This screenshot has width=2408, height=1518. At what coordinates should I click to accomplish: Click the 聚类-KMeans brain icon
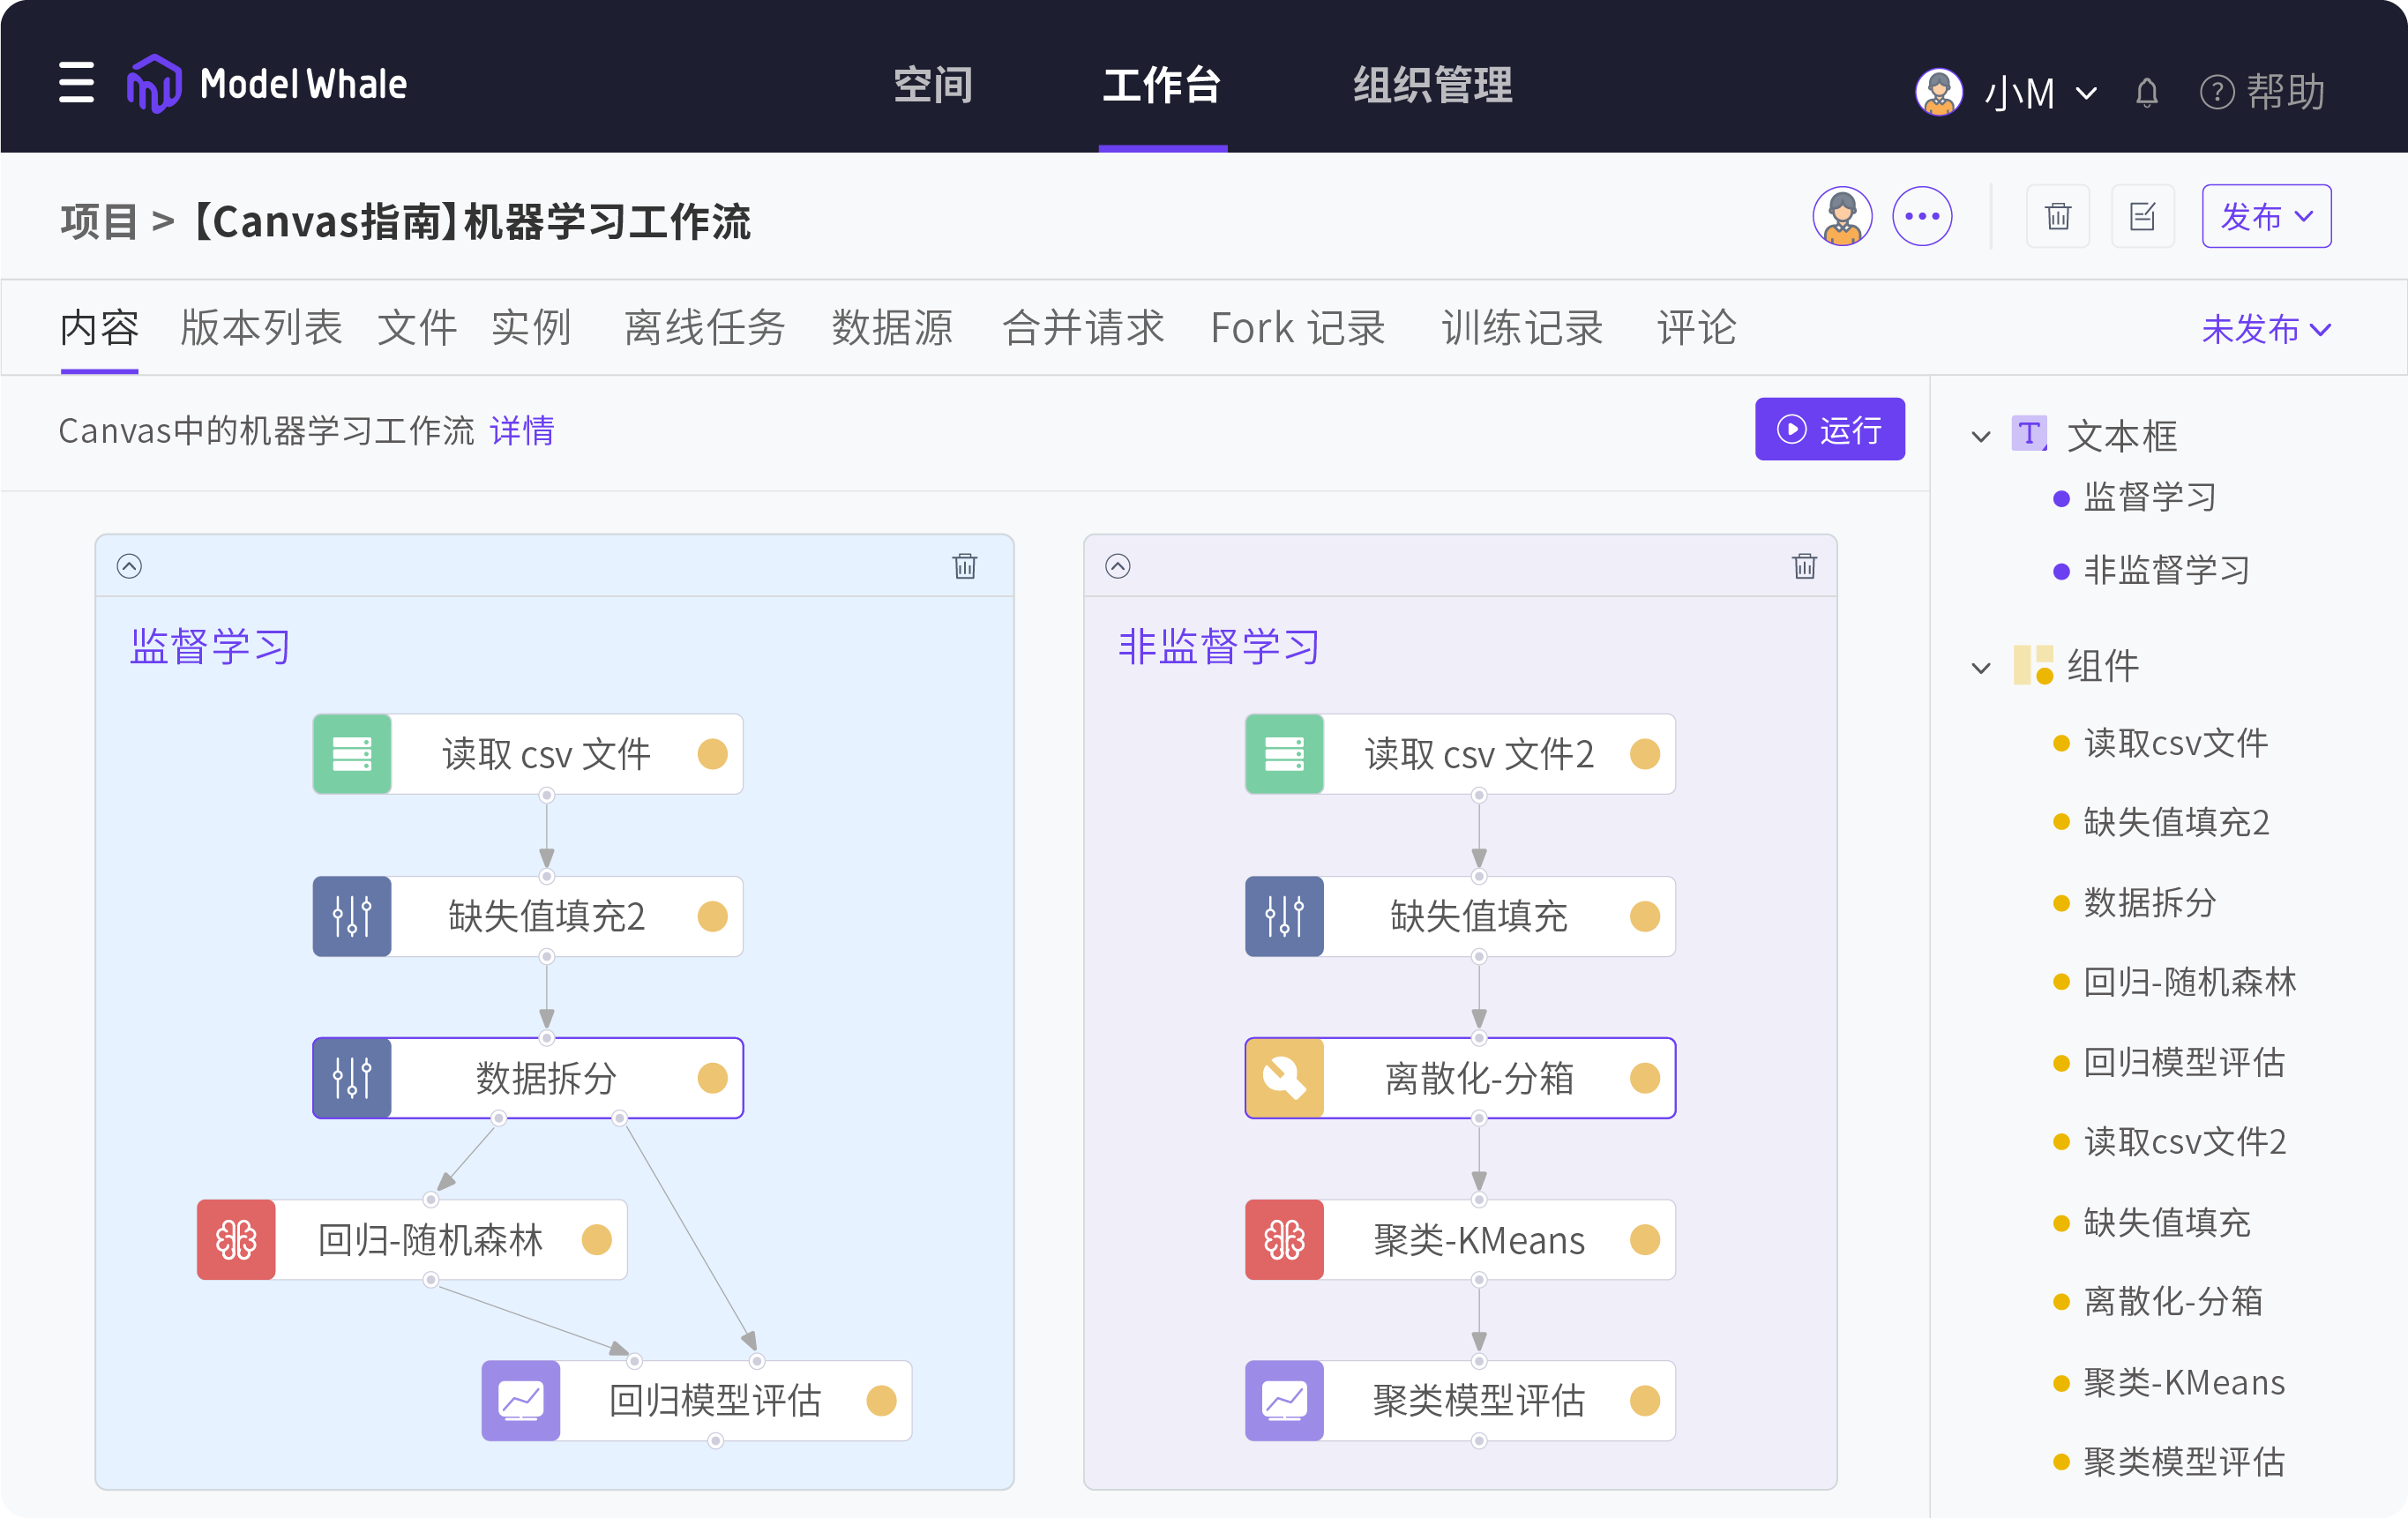click(1285, 1240)
